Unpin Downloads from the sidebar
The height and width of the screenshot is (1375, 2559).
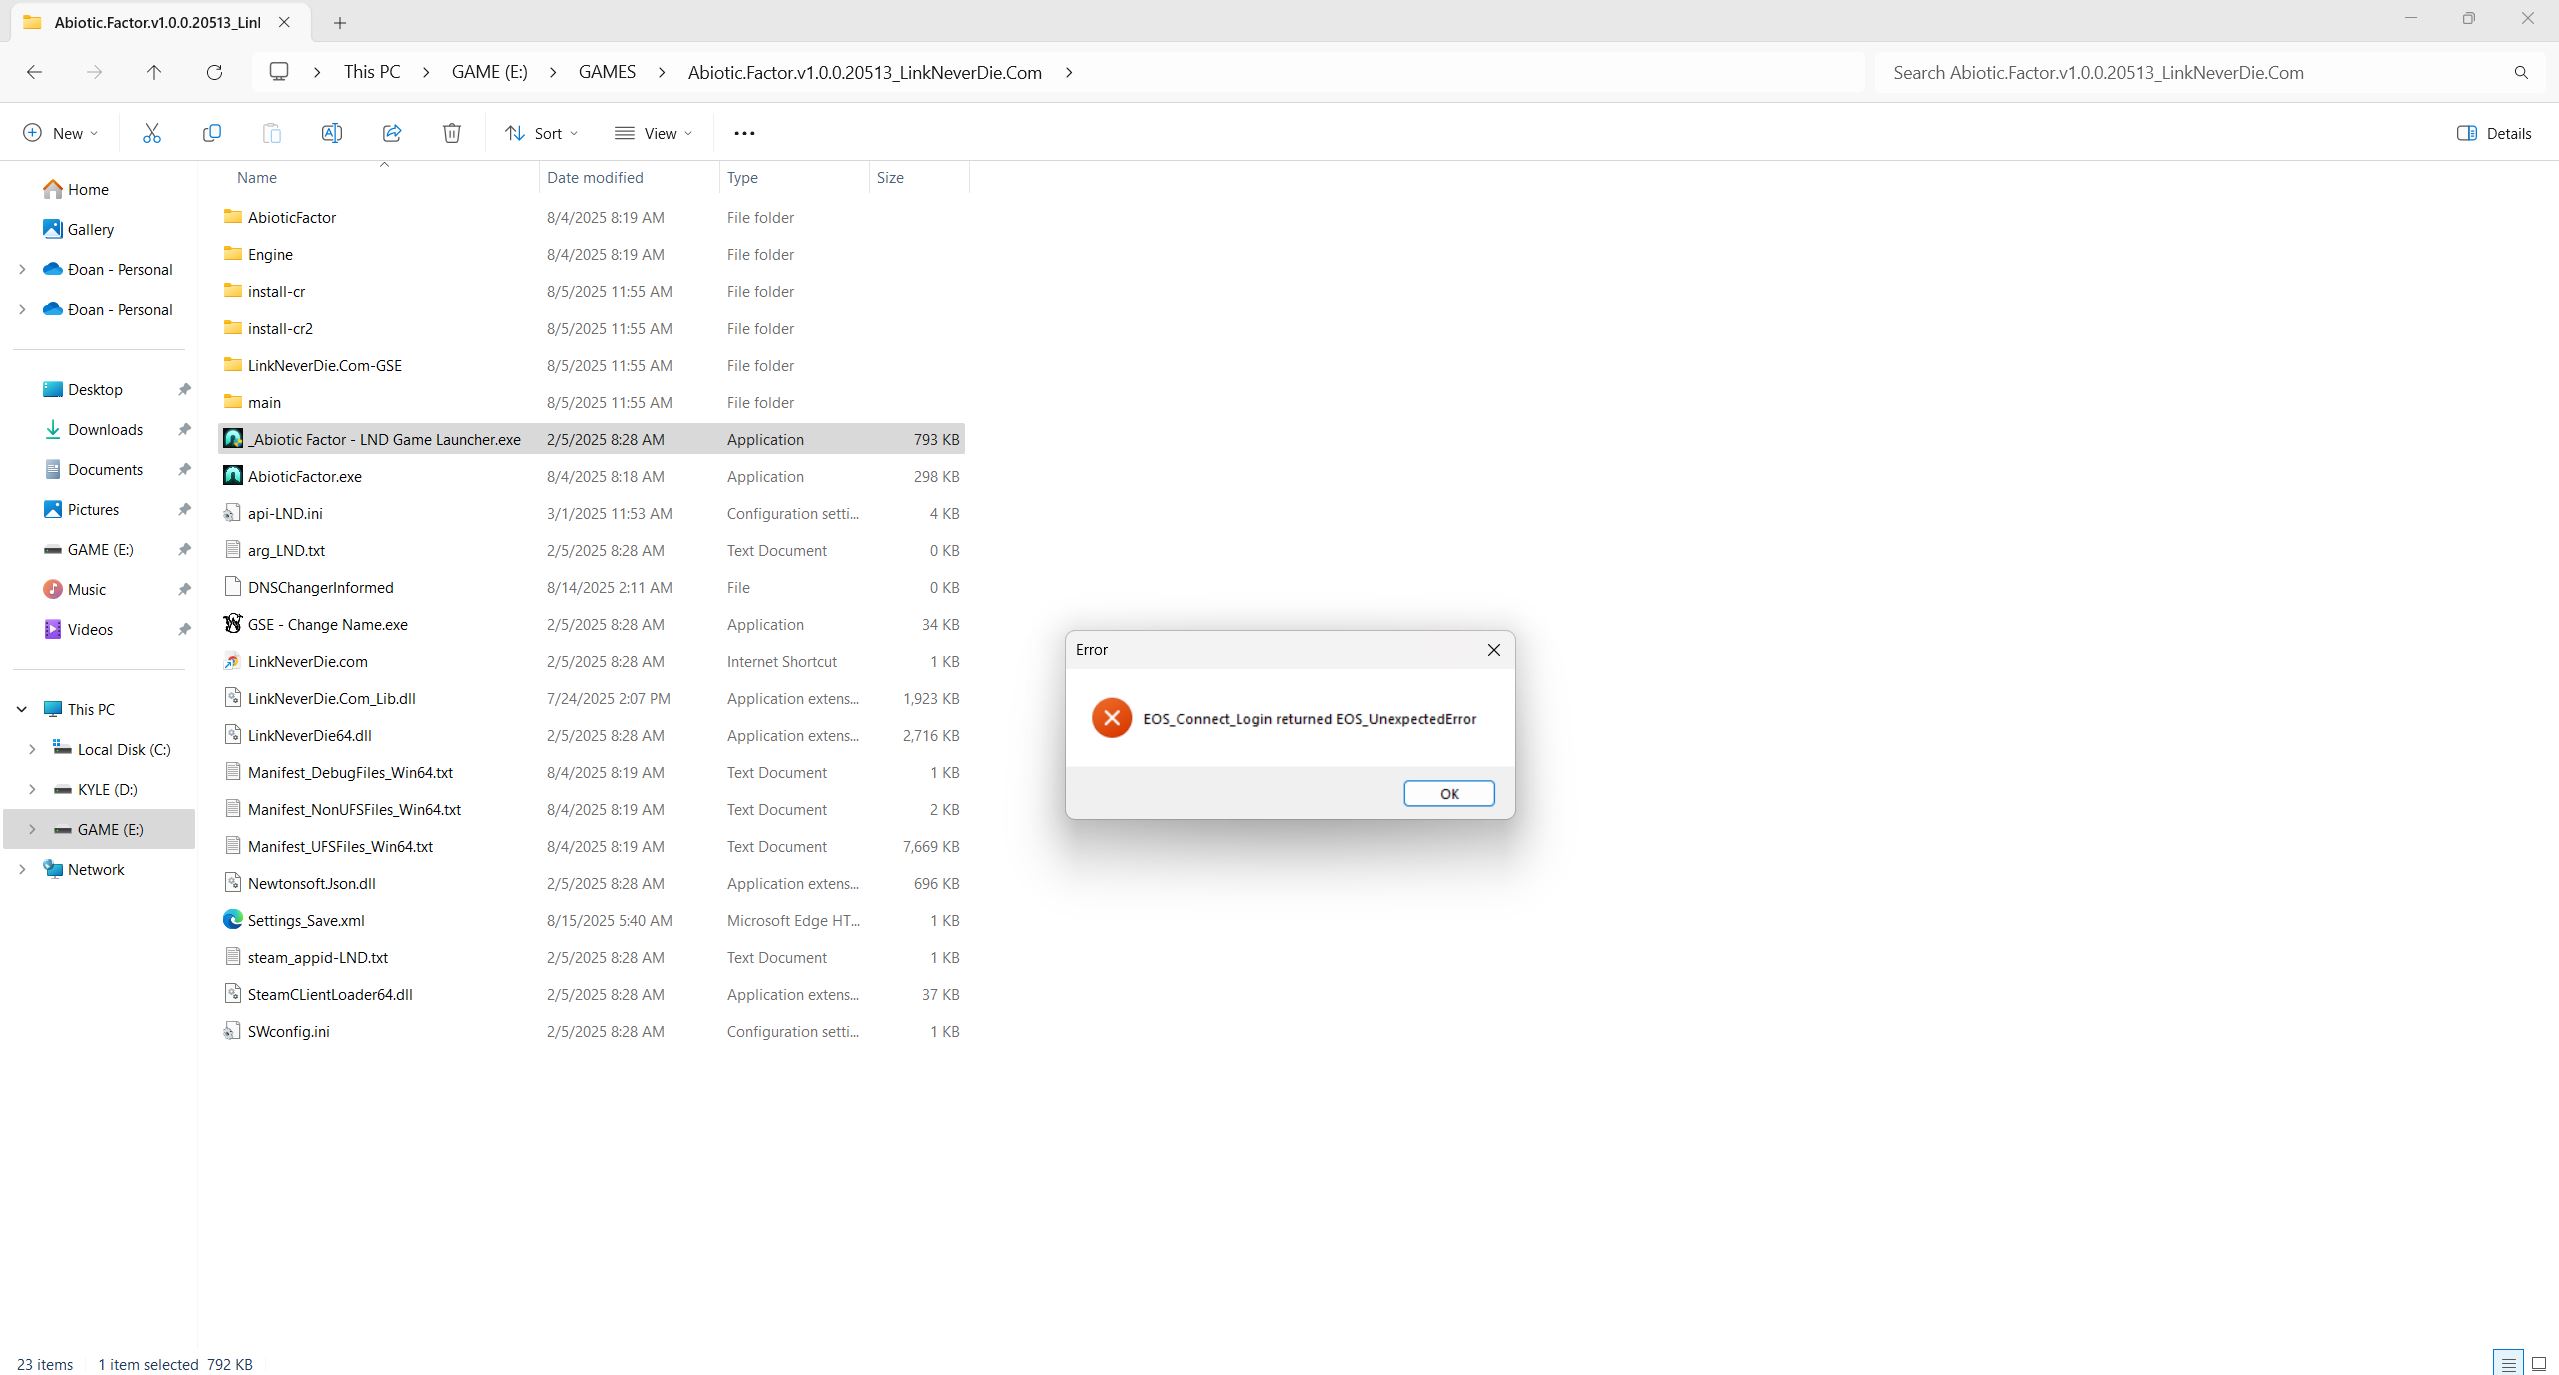point(184,429)
